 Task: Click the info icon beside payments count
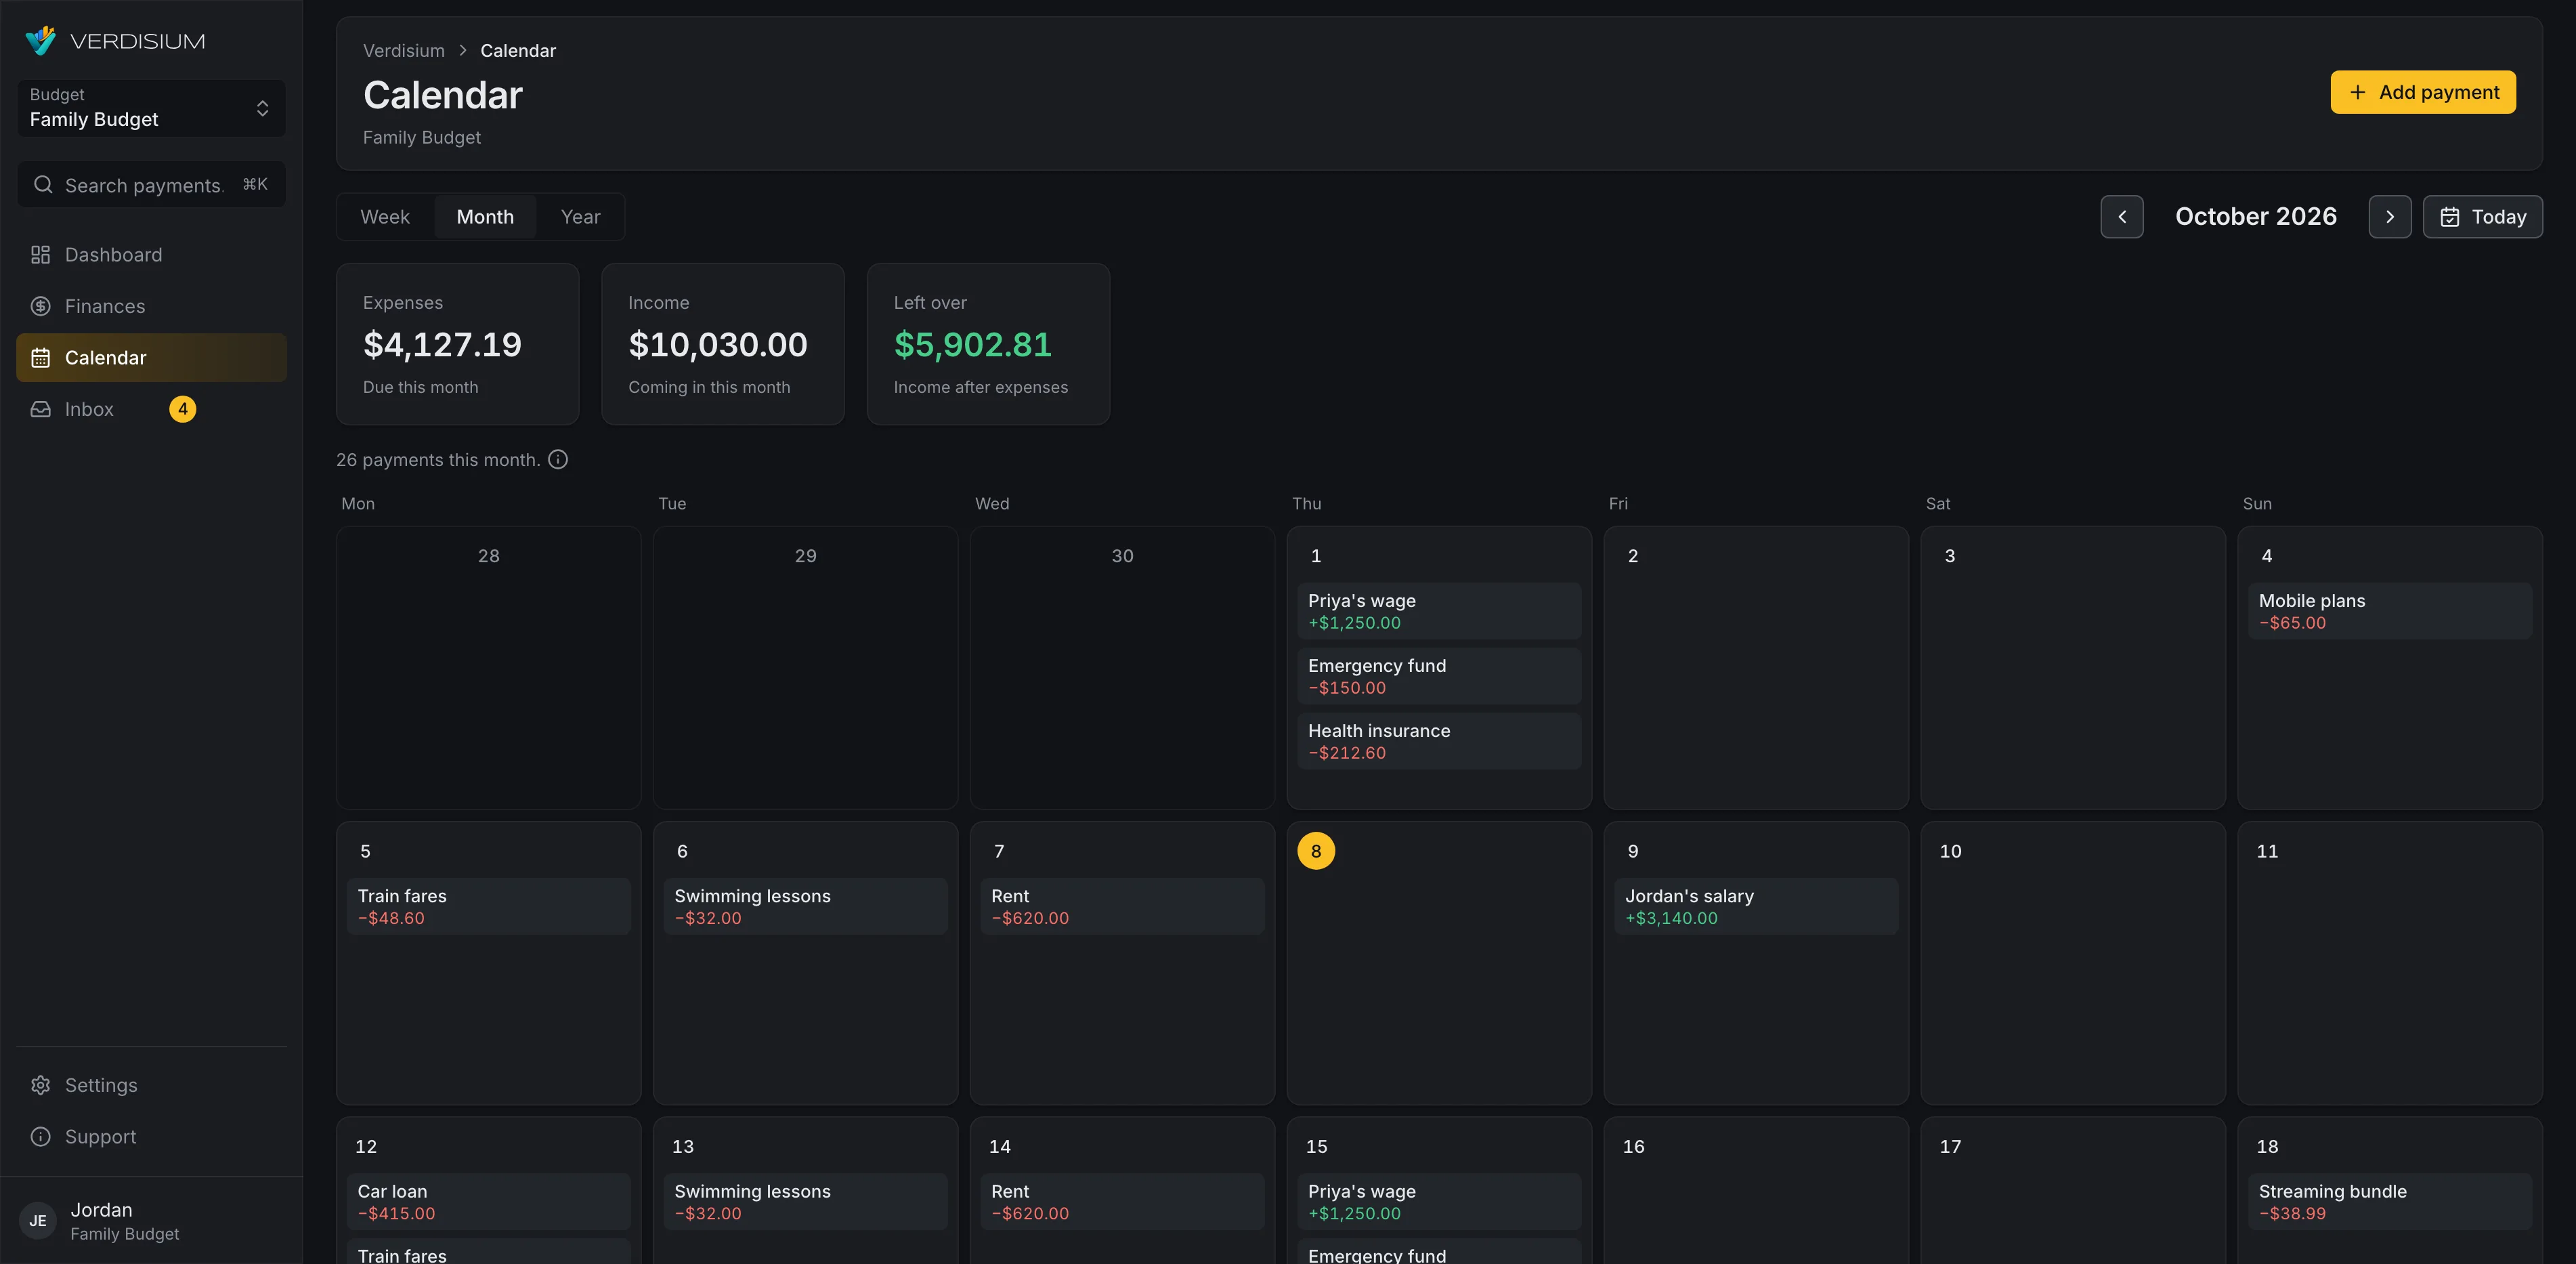tap(558, 460)
